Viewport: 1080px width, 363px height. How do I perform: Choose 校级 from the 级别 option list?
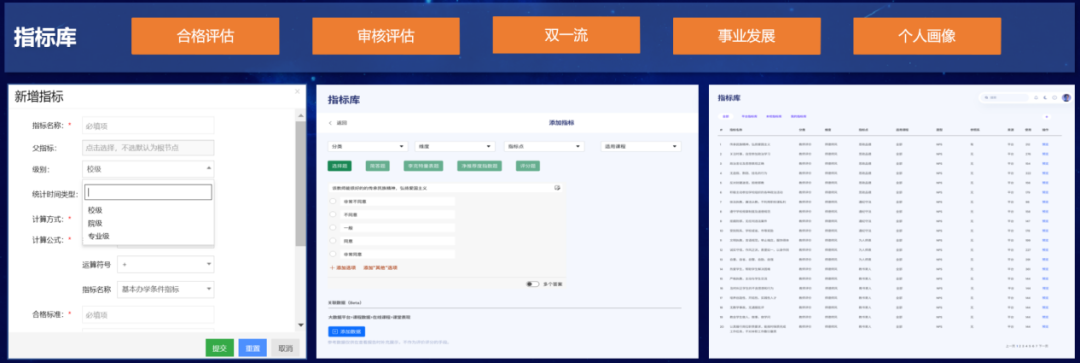[x=95, y=210]
